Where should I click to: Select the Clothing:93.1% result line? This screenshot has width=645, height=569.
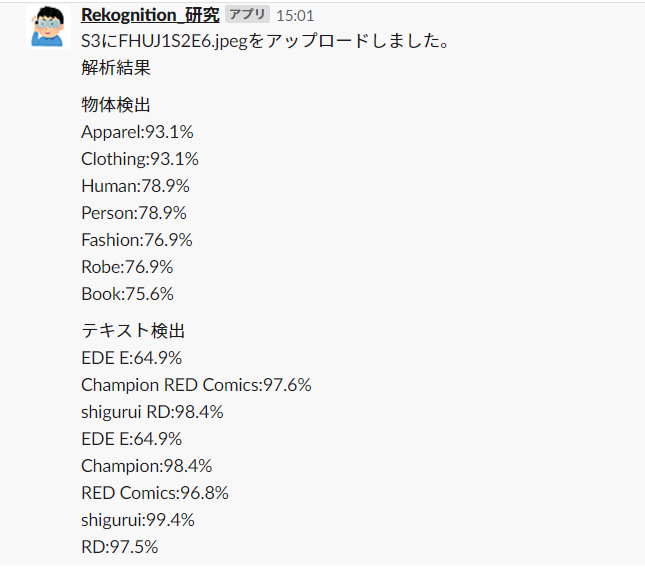click(x=140, y=158)
